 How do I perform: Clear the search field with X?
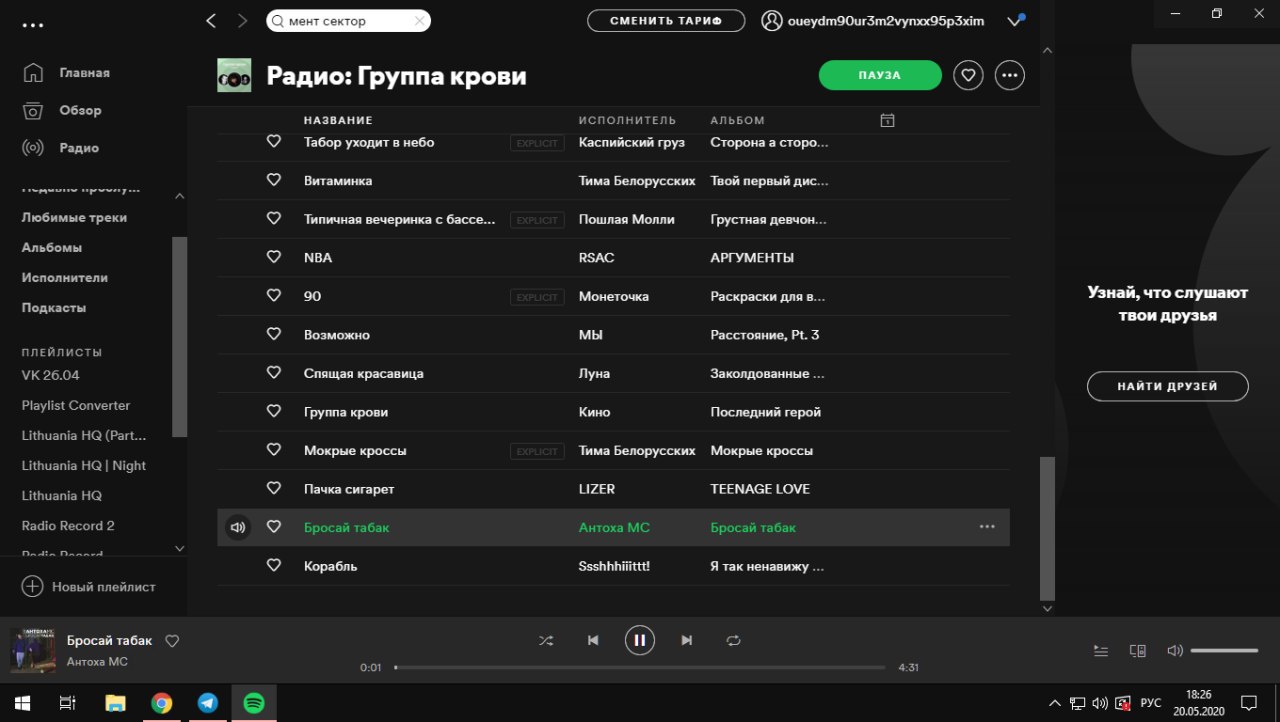419,20
